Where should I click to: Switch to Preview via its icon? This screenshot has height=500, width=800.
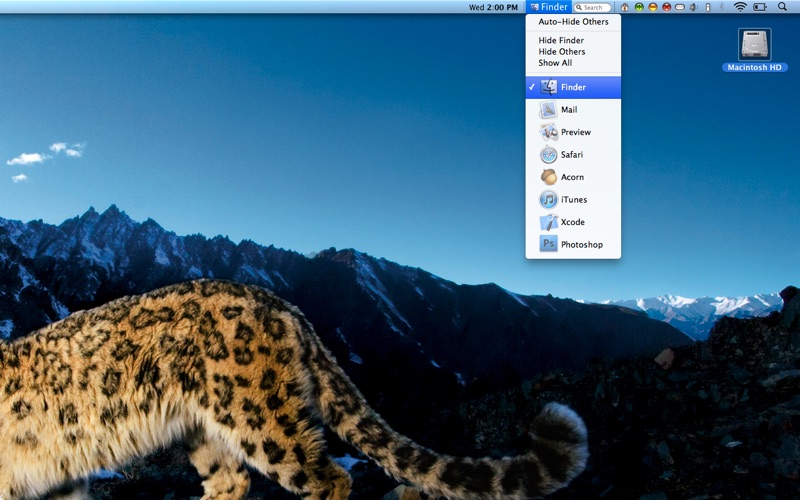click(x=548, y=132)
